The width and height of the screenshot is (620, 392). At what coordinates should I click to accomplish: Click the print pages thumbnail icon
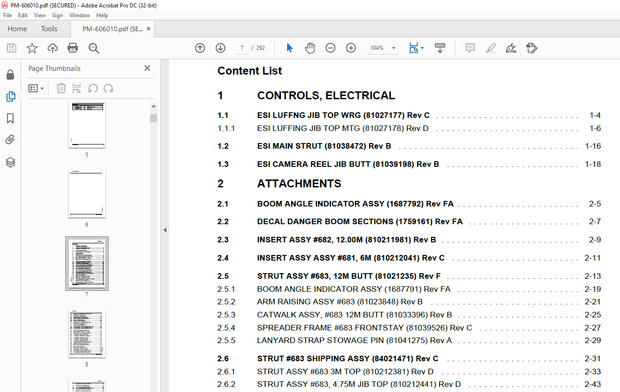pos(77,88)
